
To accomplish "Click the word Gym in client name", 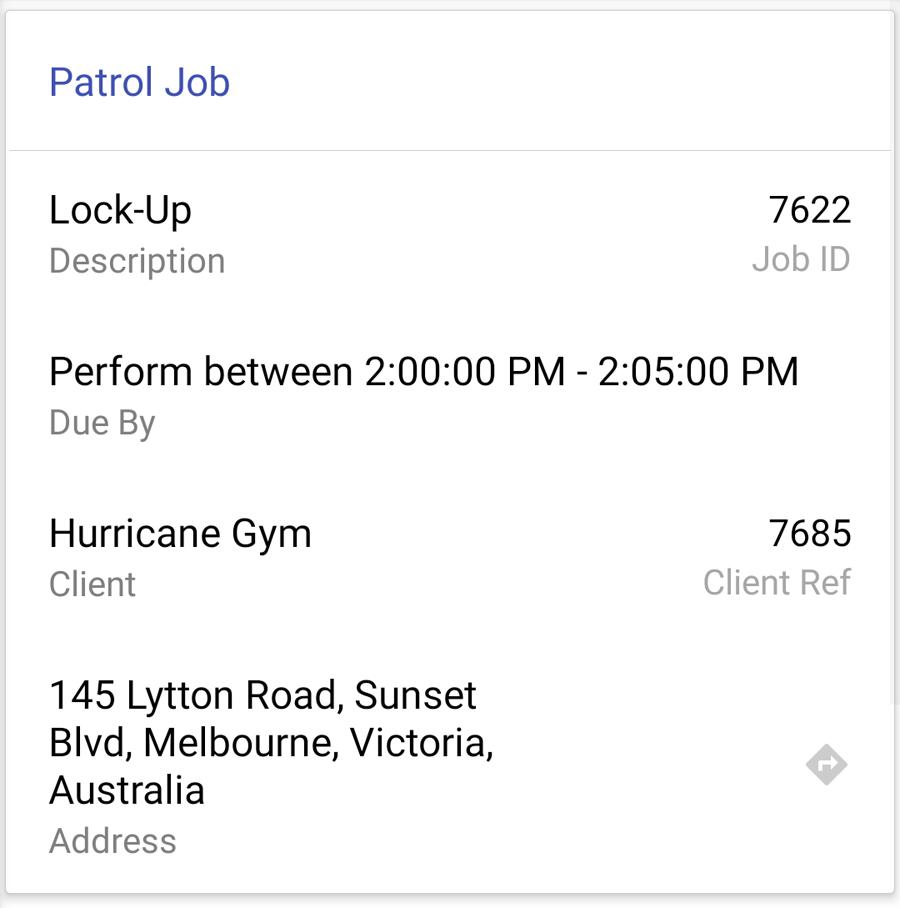I will pyautogui.click(x=272, y=535).
